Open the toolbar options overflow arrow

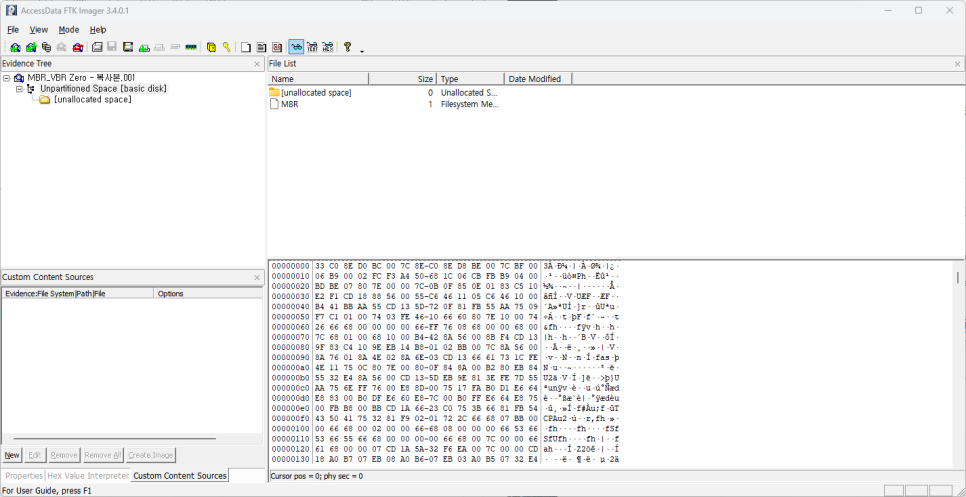click(362, 51)
